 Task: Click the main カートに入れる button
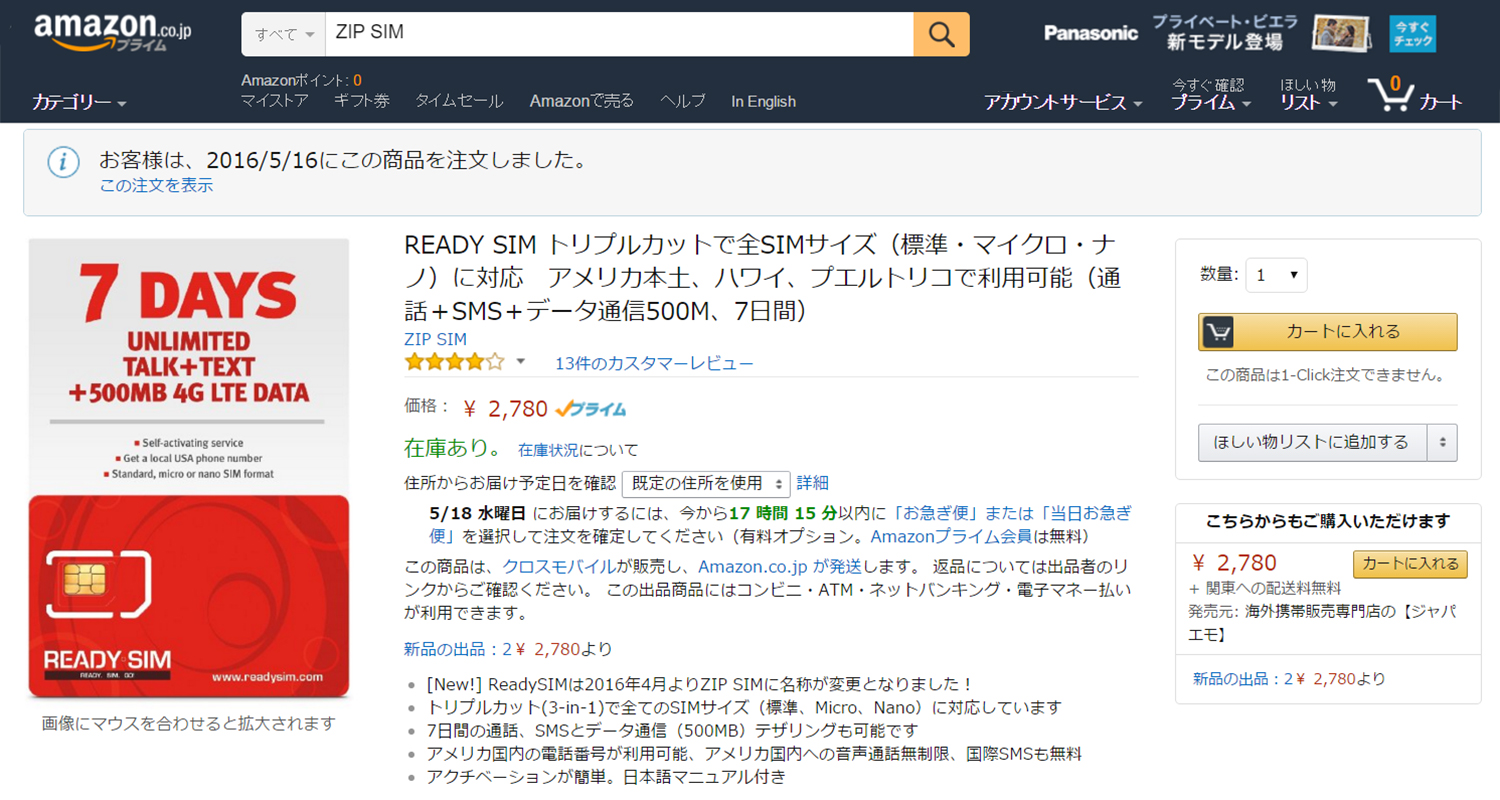tap(1327, 332)
